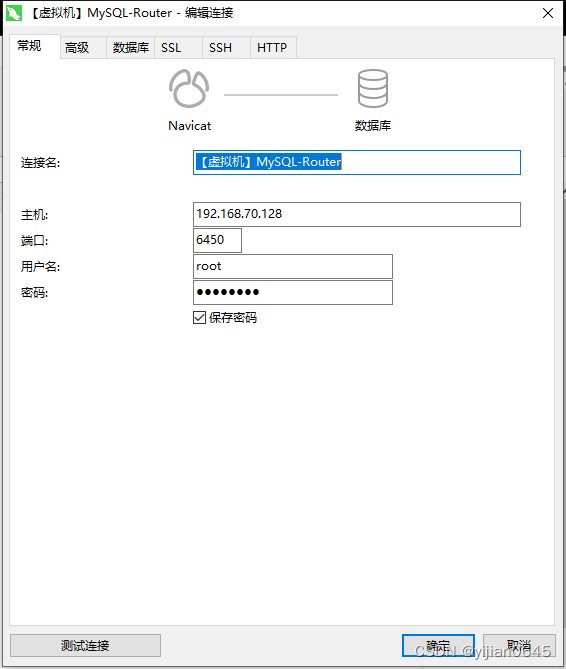This screenshot has width=566, height=669.
Task: Close the 编辑连接 dialog
Action: 548,13
